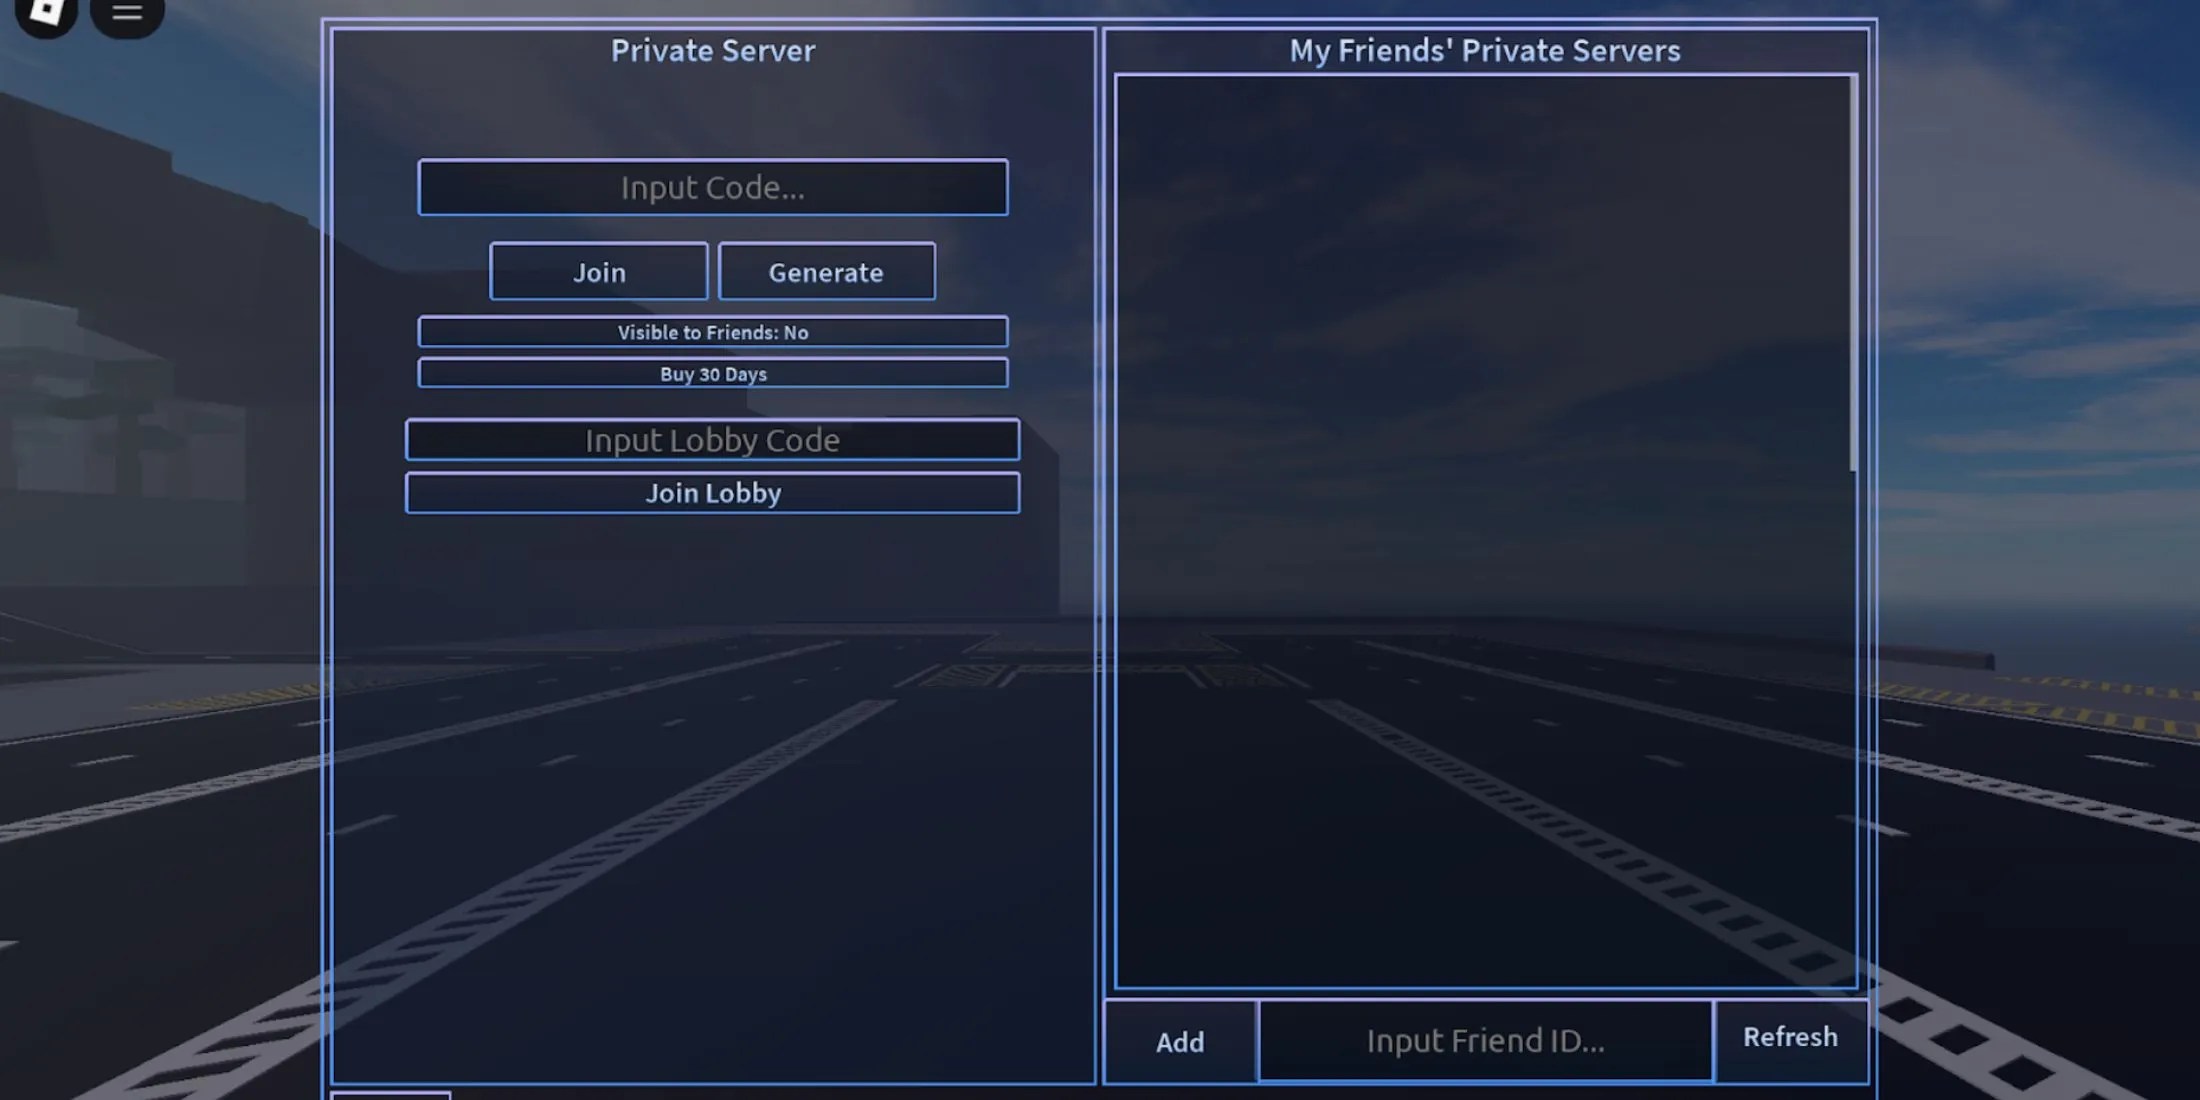The height and width of the screenshot is (1100, 2200).
Task: Click the Private Server heading
Action: (x=712, y=51)
